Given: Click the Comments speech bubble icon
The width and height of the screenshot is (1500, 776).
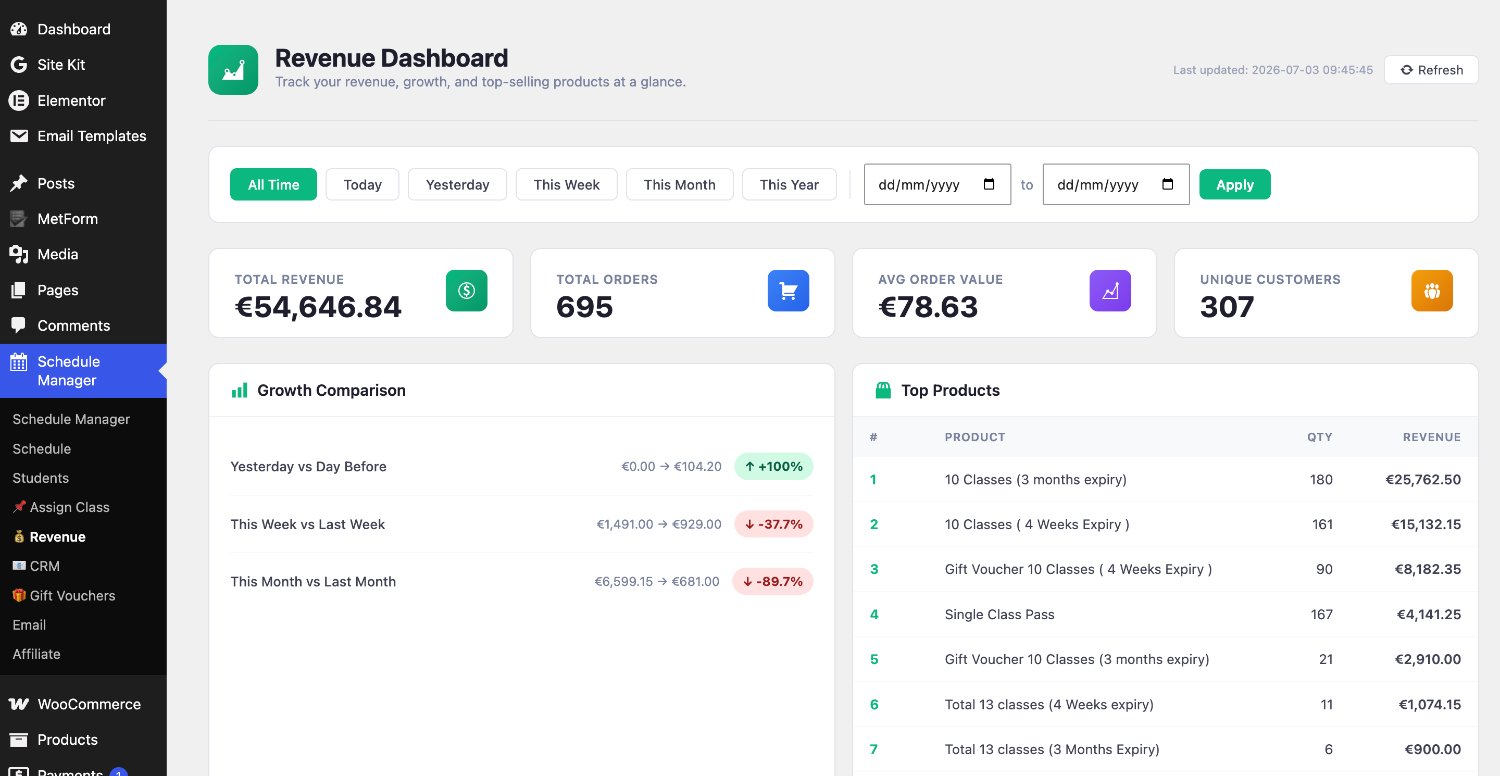Looking at the screenshot, I should 18,325.
